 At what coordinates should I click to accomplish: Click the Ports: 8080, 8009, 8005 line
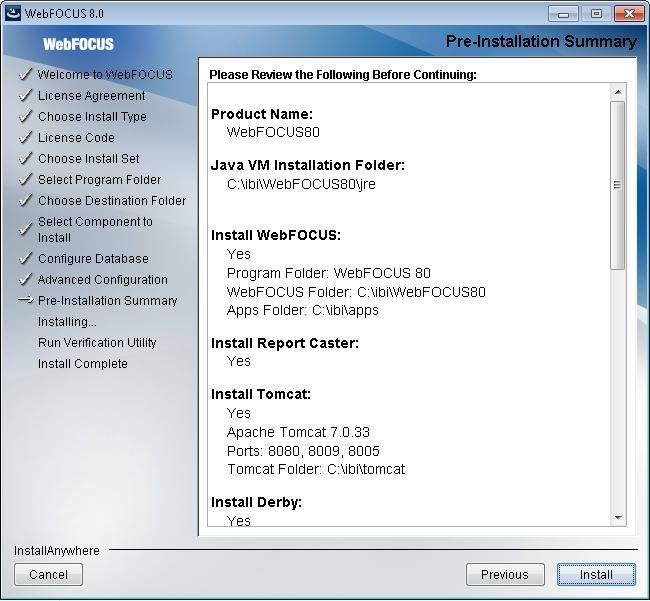coord(303,451)
